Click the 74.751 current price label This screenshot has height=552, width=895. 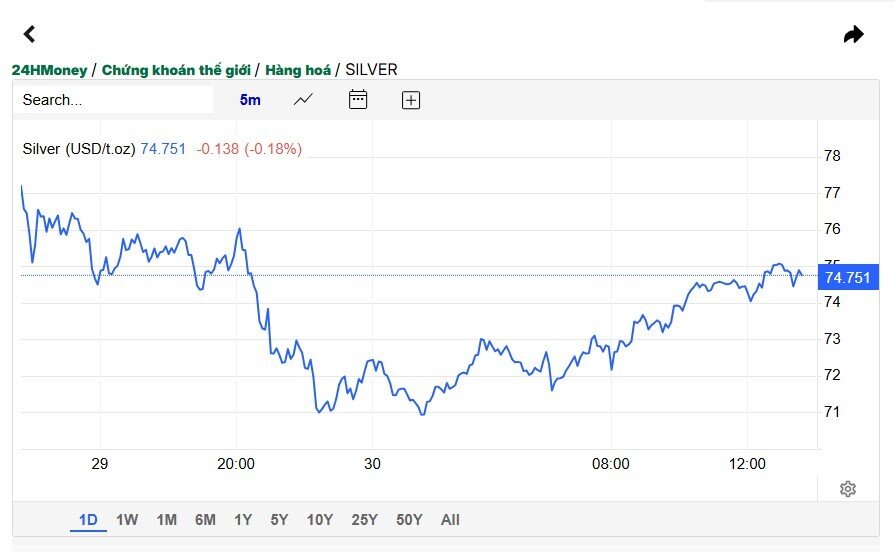848,278
